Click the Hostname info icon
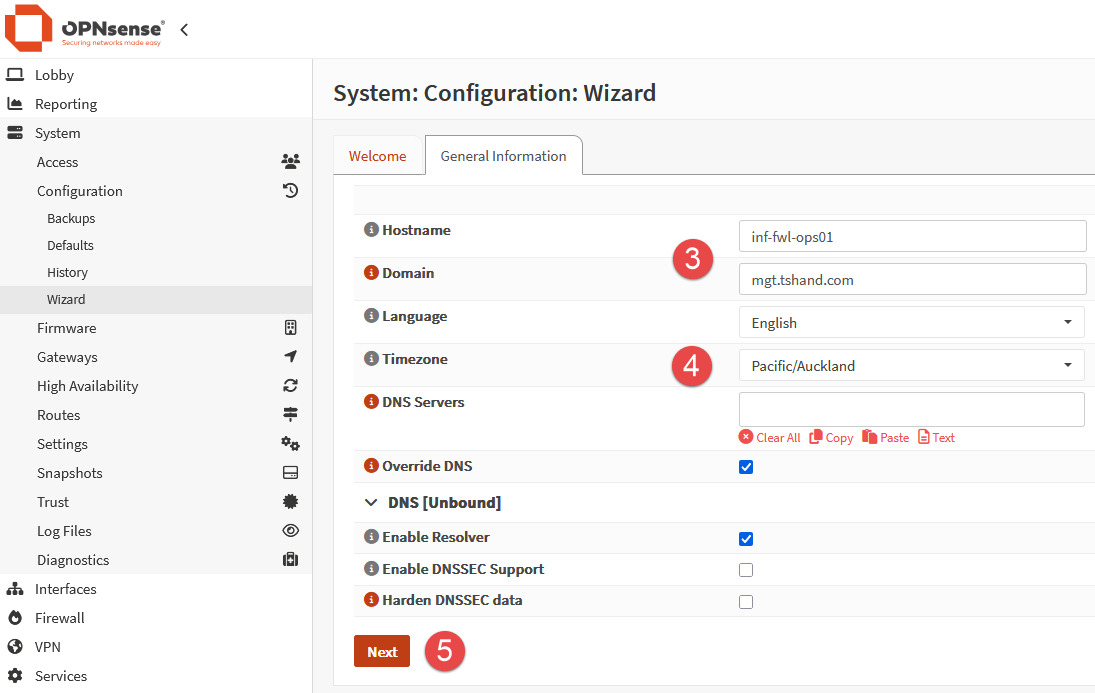 [x=371, y=230]
